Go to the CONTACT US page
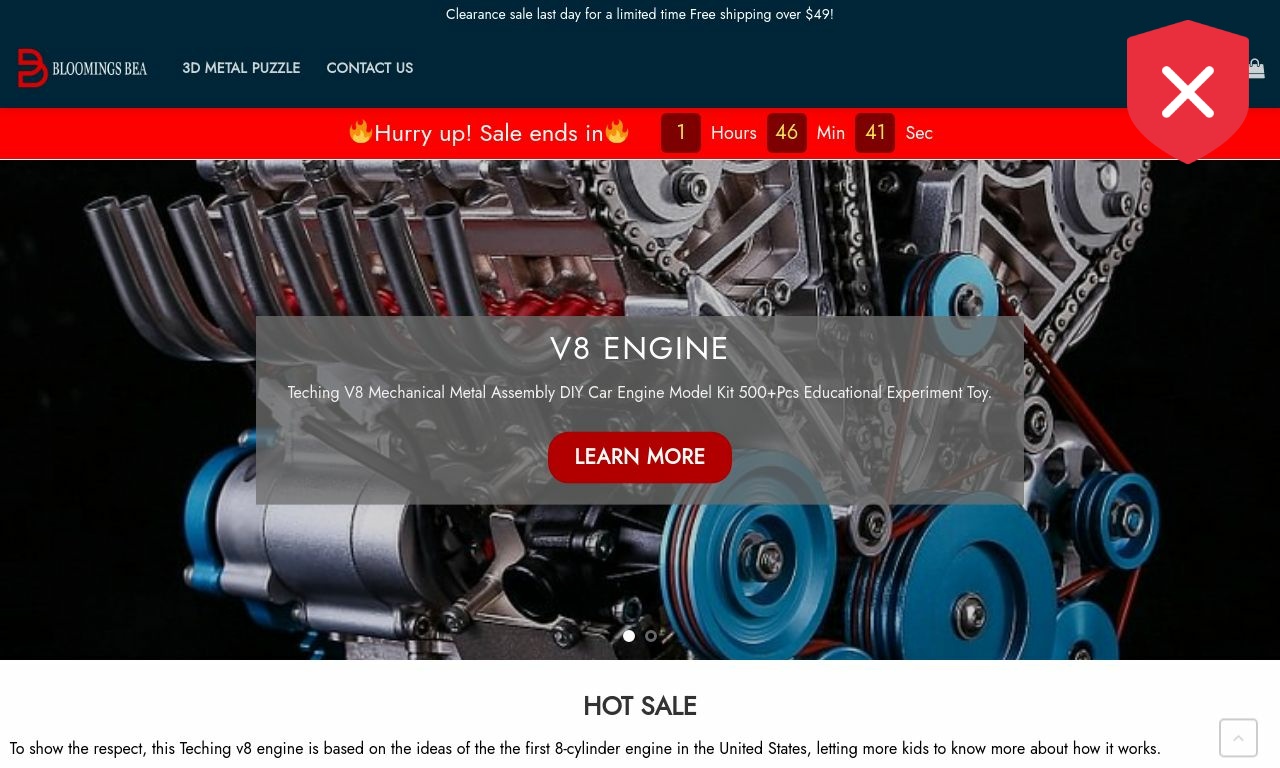1280x768 pixels. 369,68
